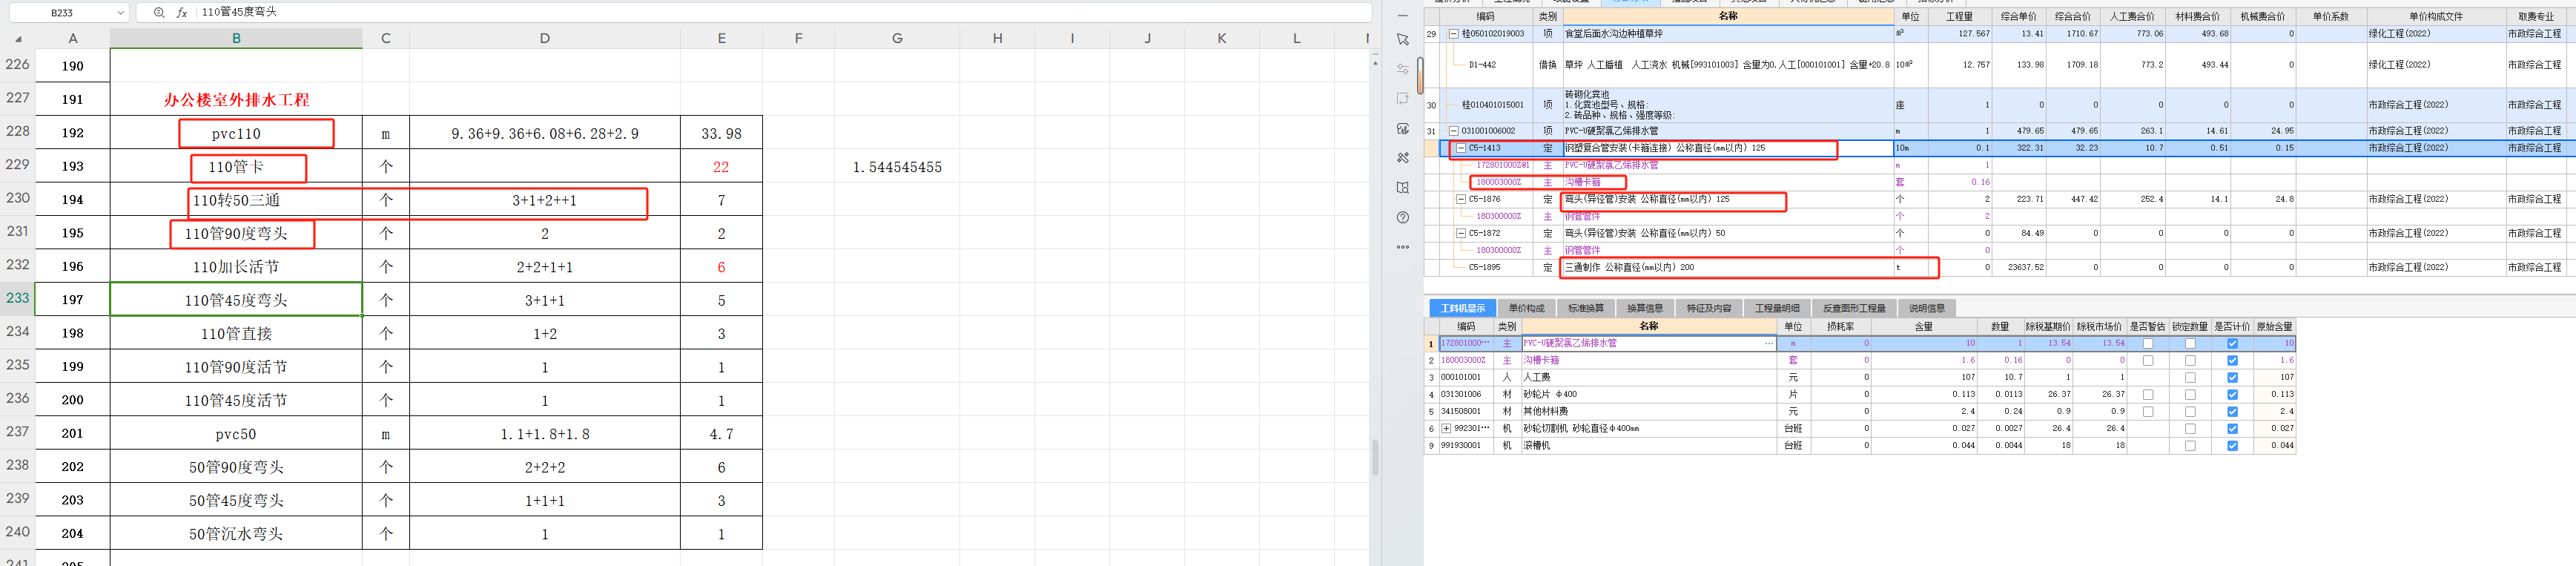This screenshot has width=2576, height=566.
Task: Click cell 办公楼室外排水工程 title
Action: (x=237, y=100)
